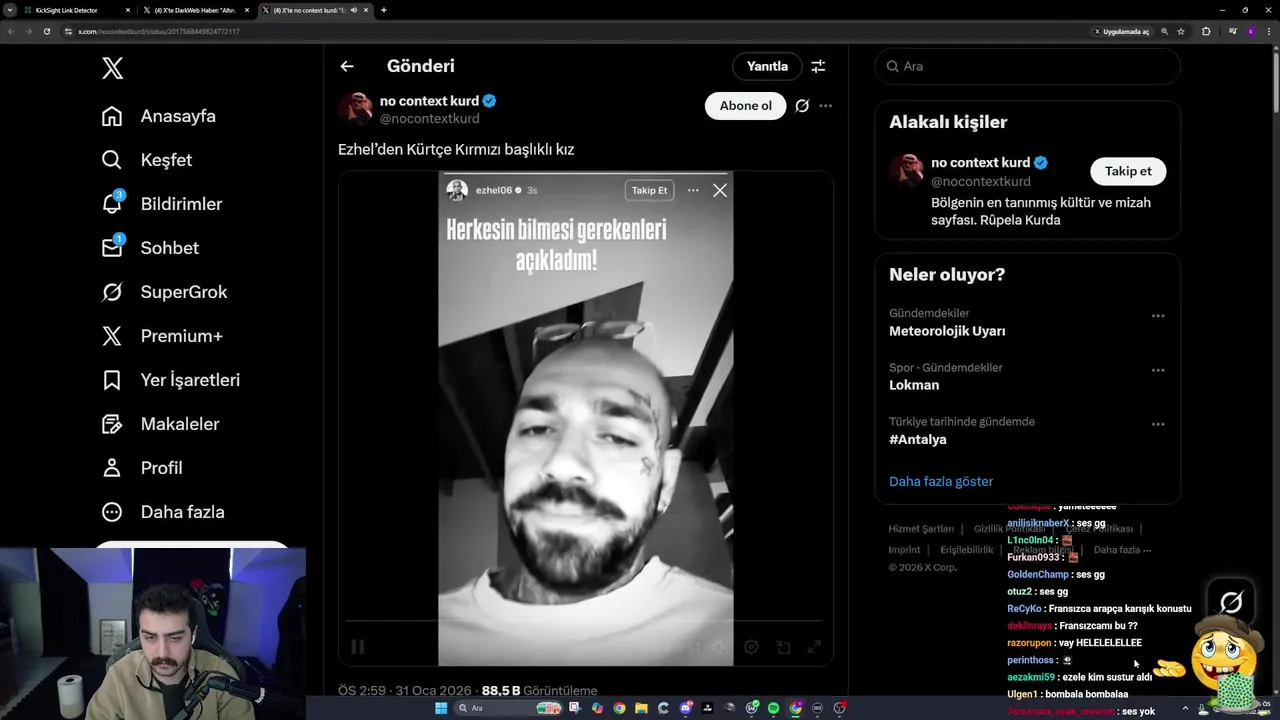This screenshot has height=720, width=1280.
Task: Open the tab search dropdown
Action: tap(9, 10)
